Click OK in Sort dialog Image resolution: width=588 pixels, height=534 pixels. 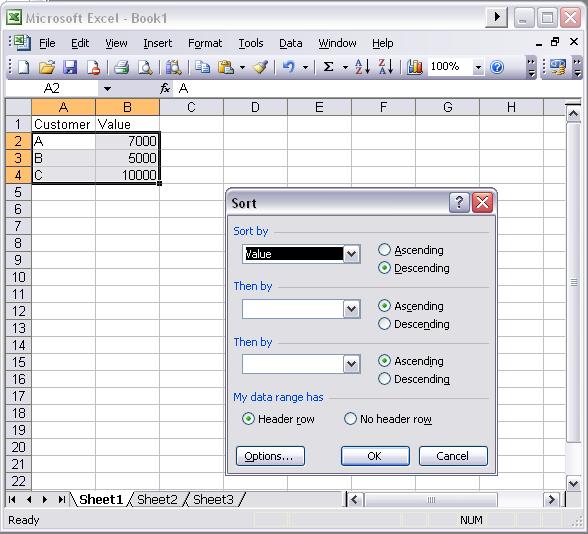point(375,456)
